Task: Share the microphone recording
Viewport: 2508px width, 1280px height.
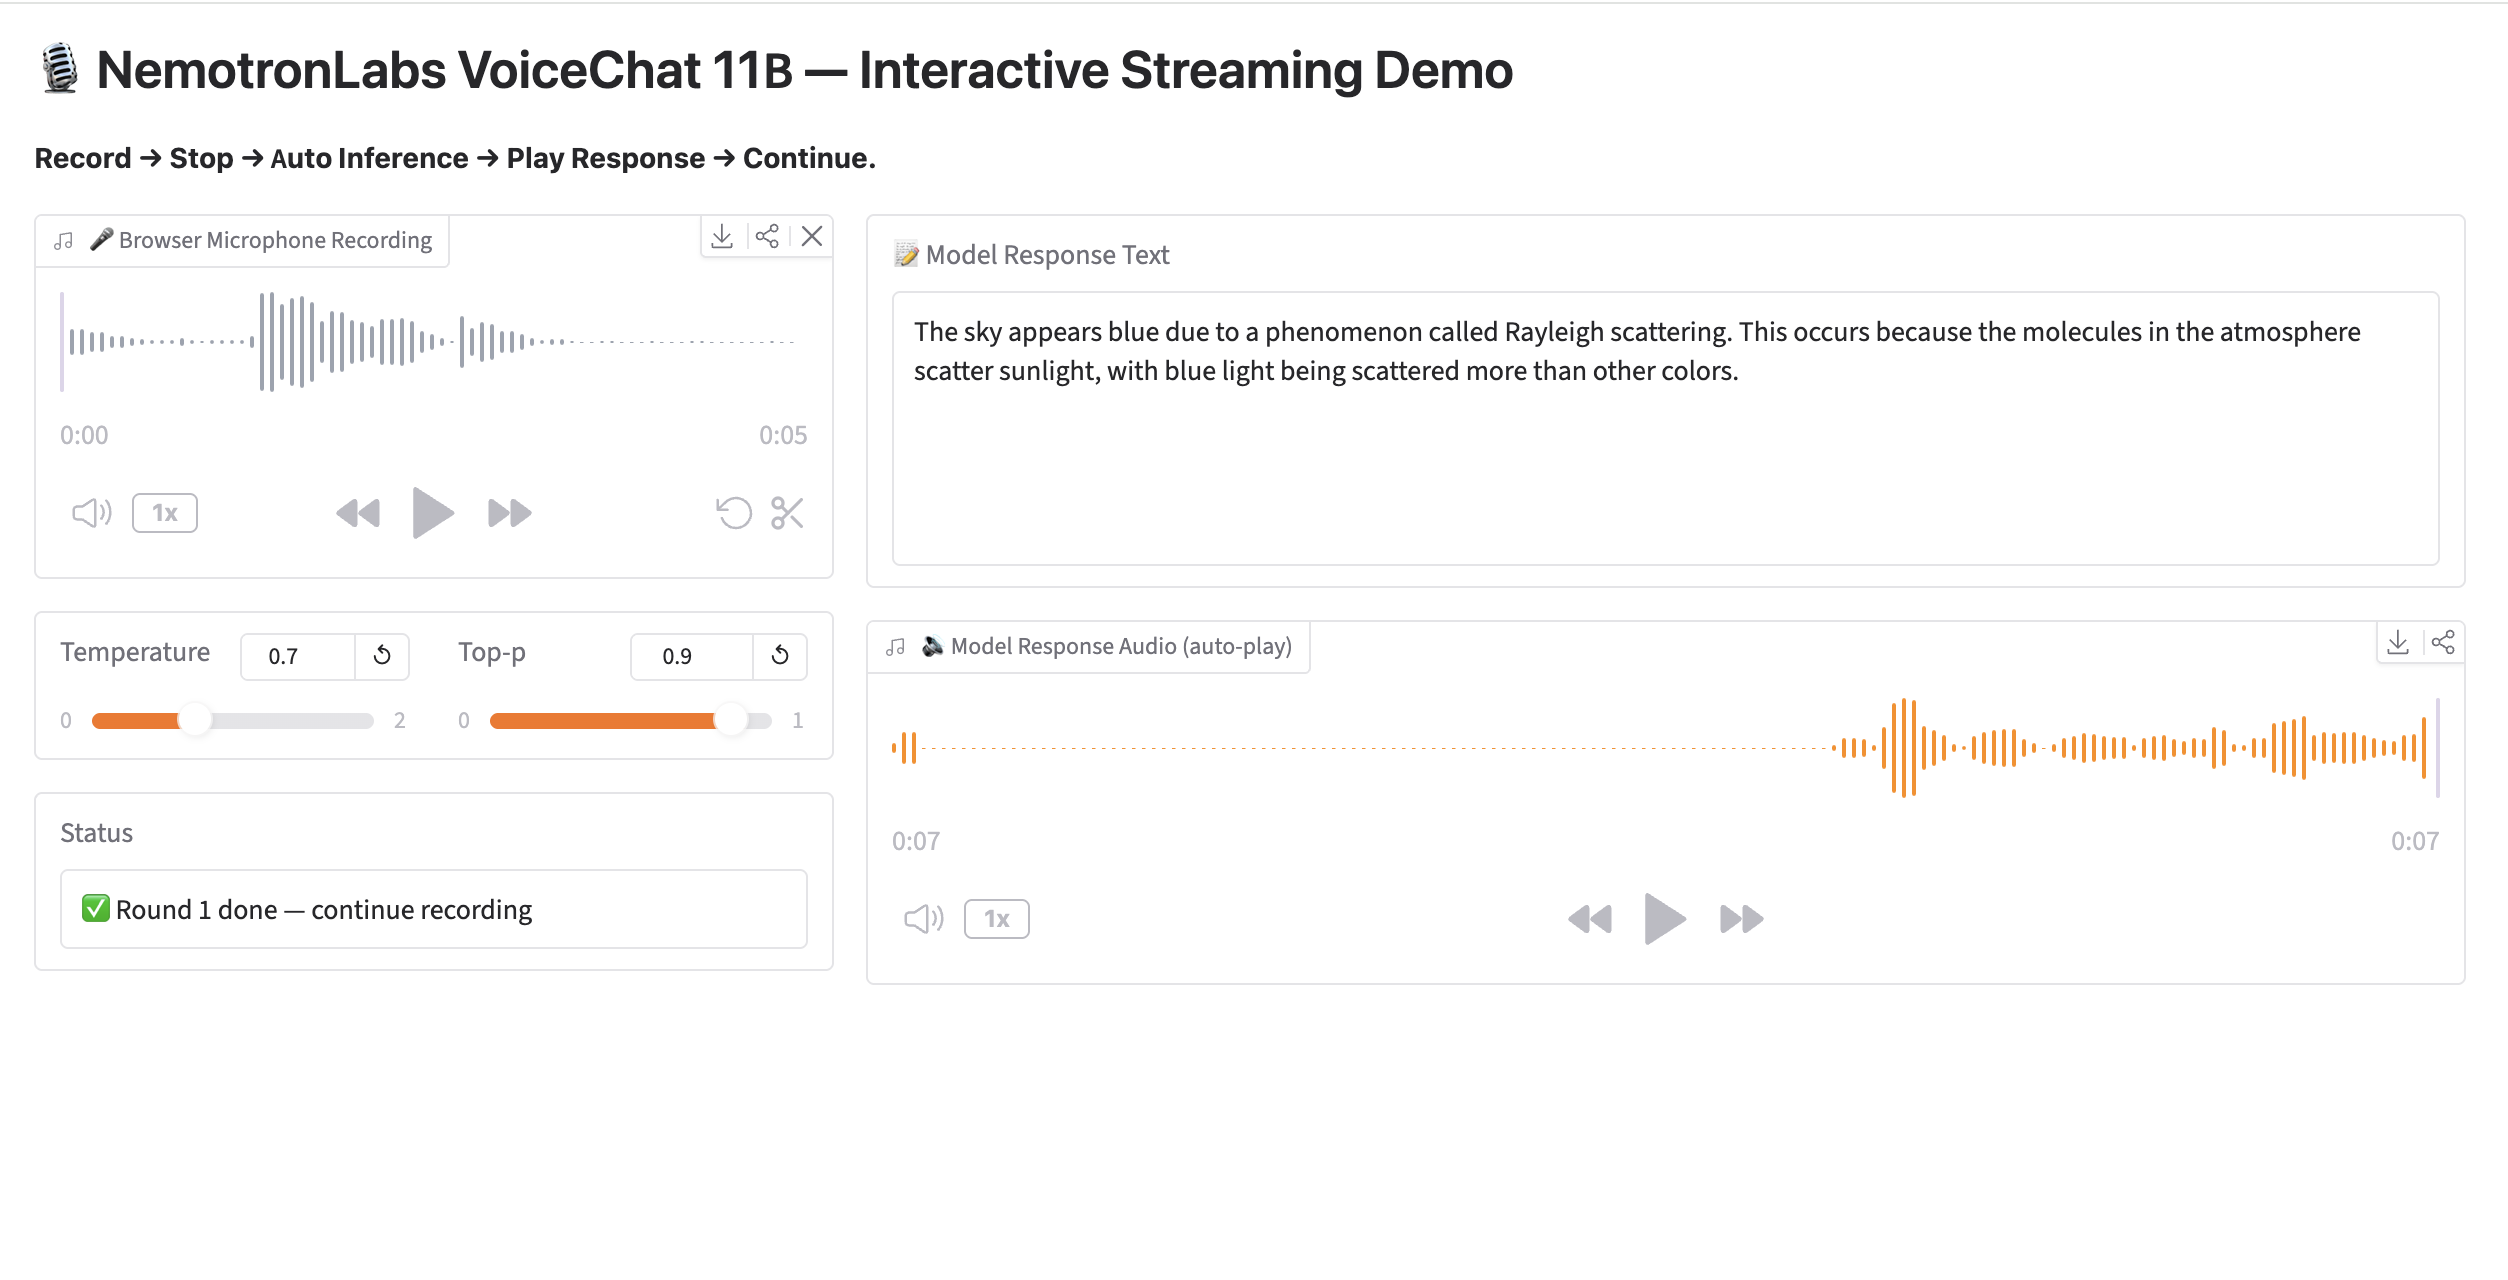Action: [767, 237]
